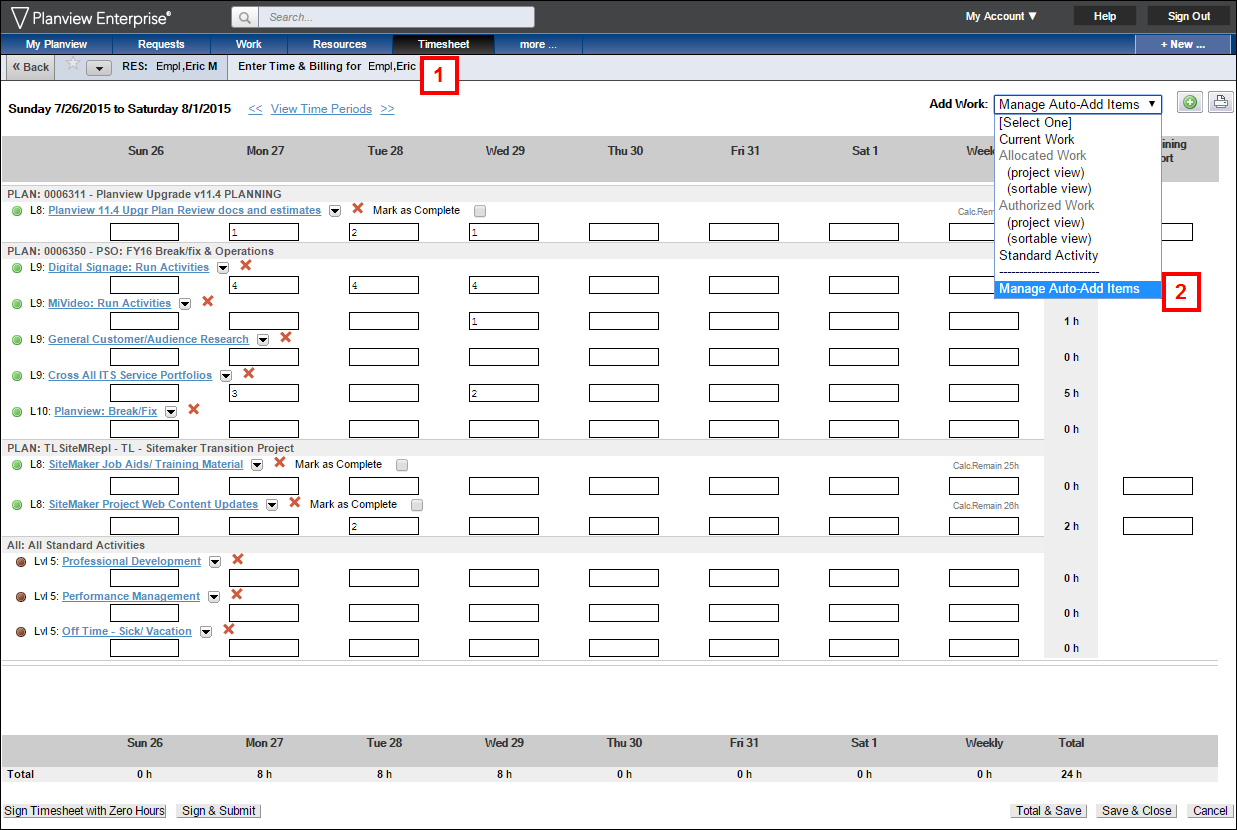Open Digital Signage: Run Activities link

coord(129,267)
